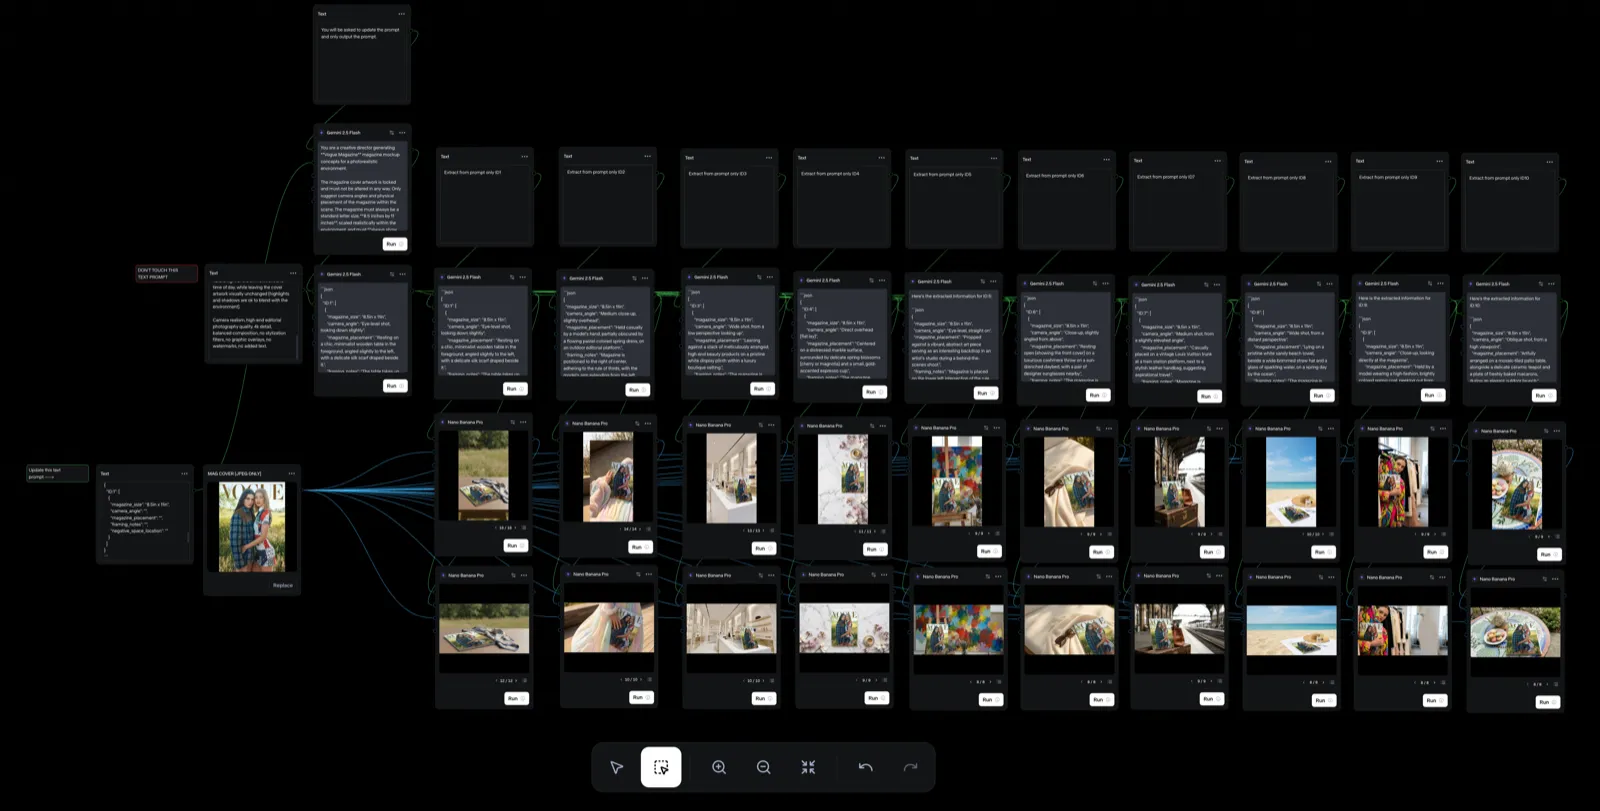Select the marble flatlay portrait image
1600x811 pixels.
click(842, 480)
